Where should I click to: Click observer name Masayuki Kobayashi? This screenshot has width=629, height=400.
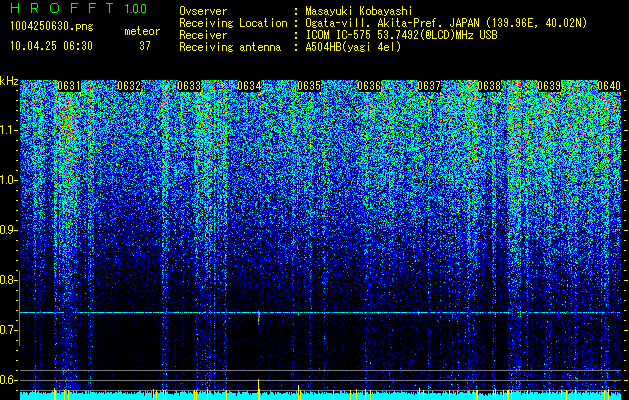point(359,12)
